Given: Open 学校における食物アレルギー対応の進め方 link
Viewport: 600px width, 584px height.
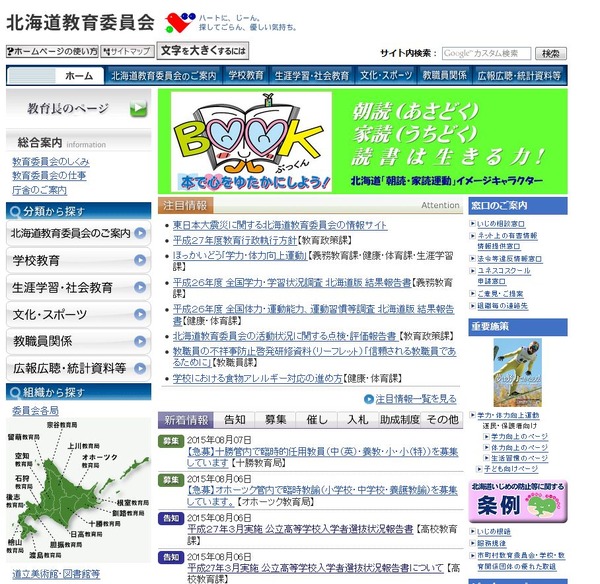Looking at the screenshot, I should point(257,378).
